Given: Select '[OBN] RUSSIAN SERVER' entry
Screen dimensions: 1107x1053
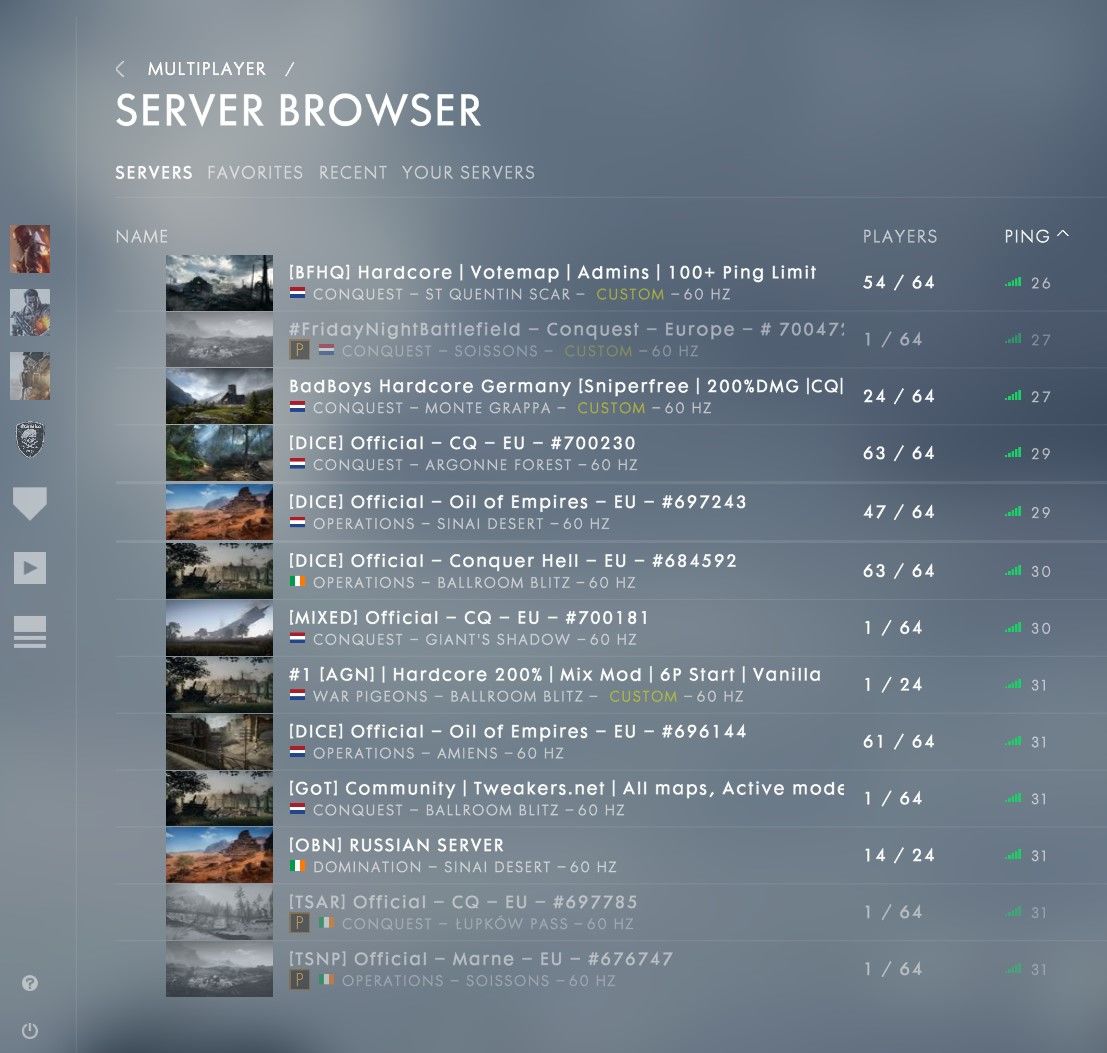Looking at the screenshot, I should click(x=611, y=855).
